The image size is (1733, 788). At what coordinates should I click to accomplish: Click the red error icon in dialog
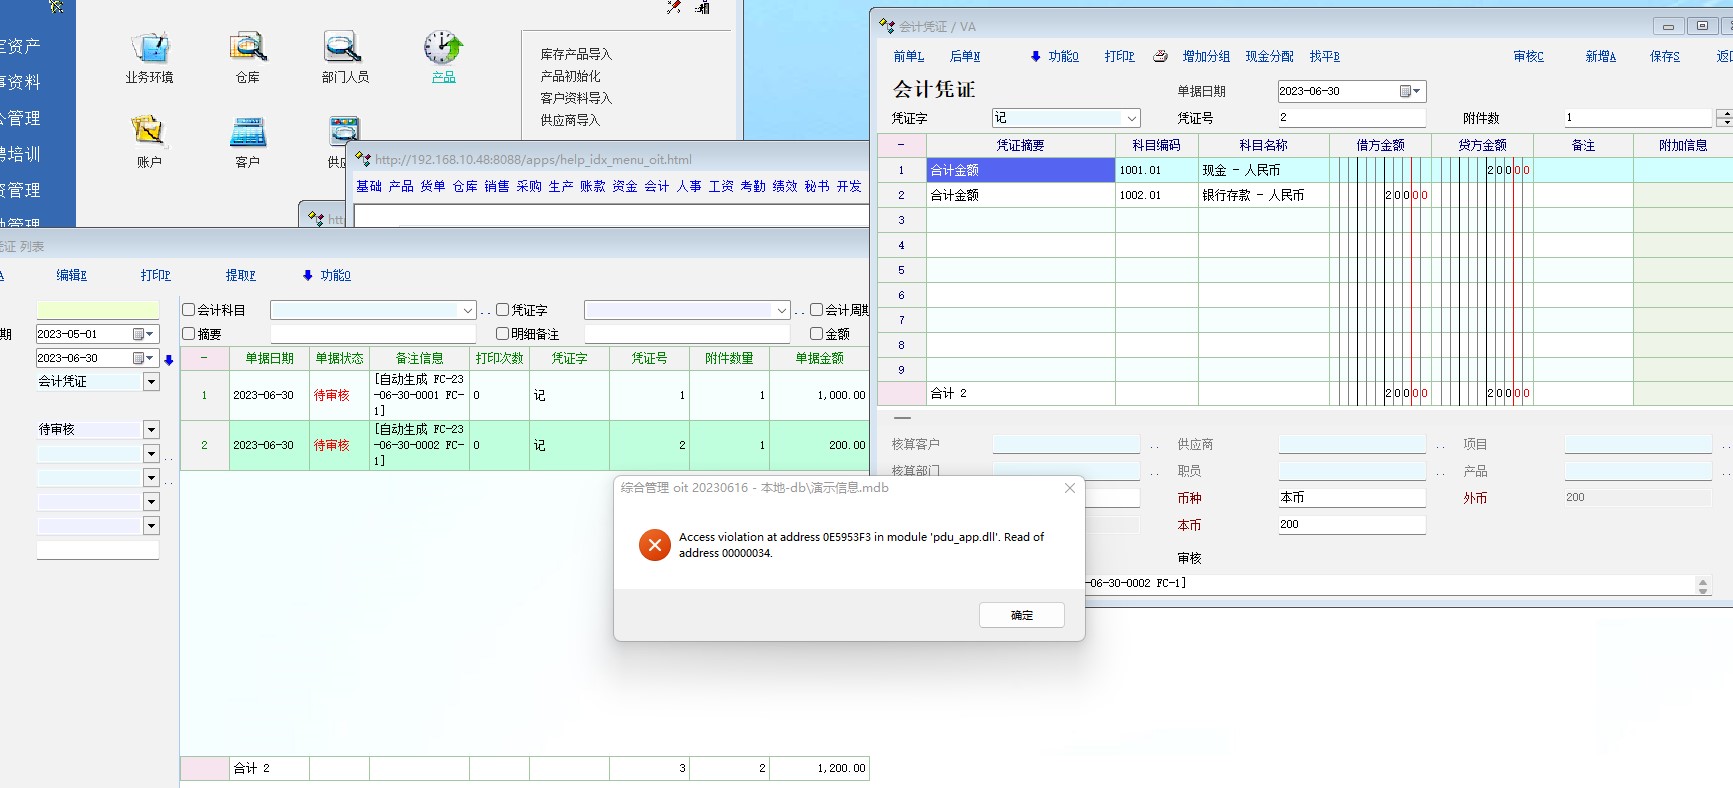click(654, 545)
